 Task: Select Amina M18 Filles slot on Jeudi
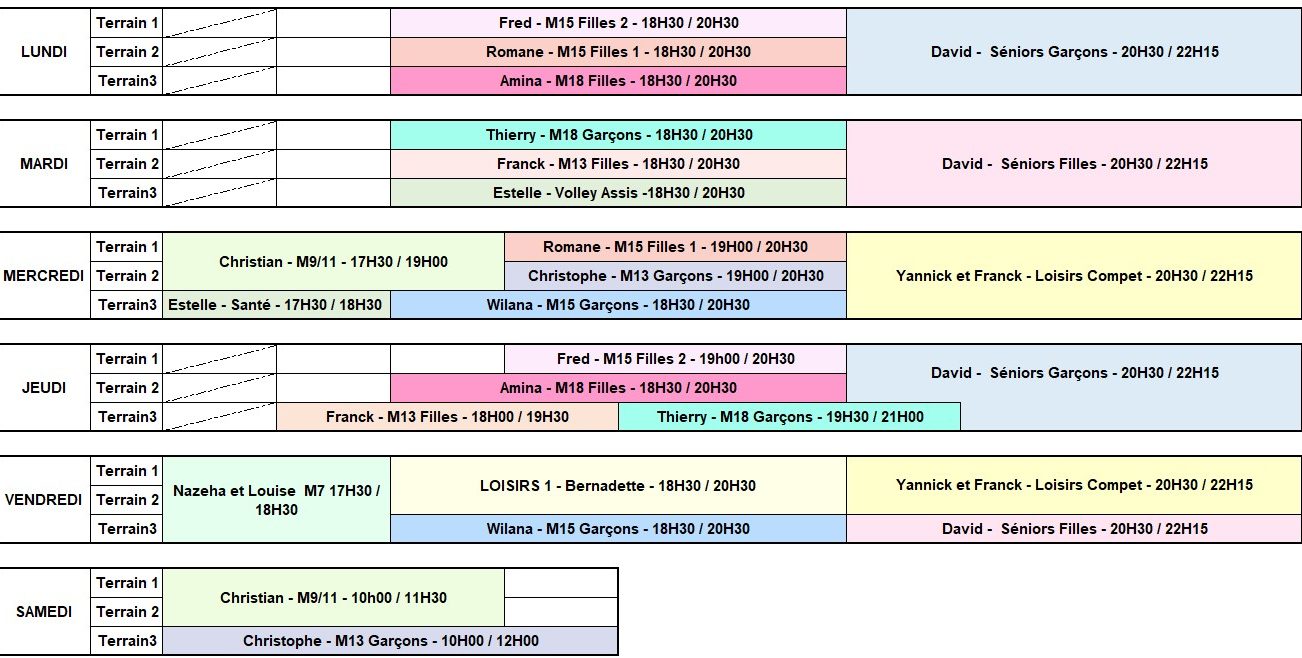618,388
